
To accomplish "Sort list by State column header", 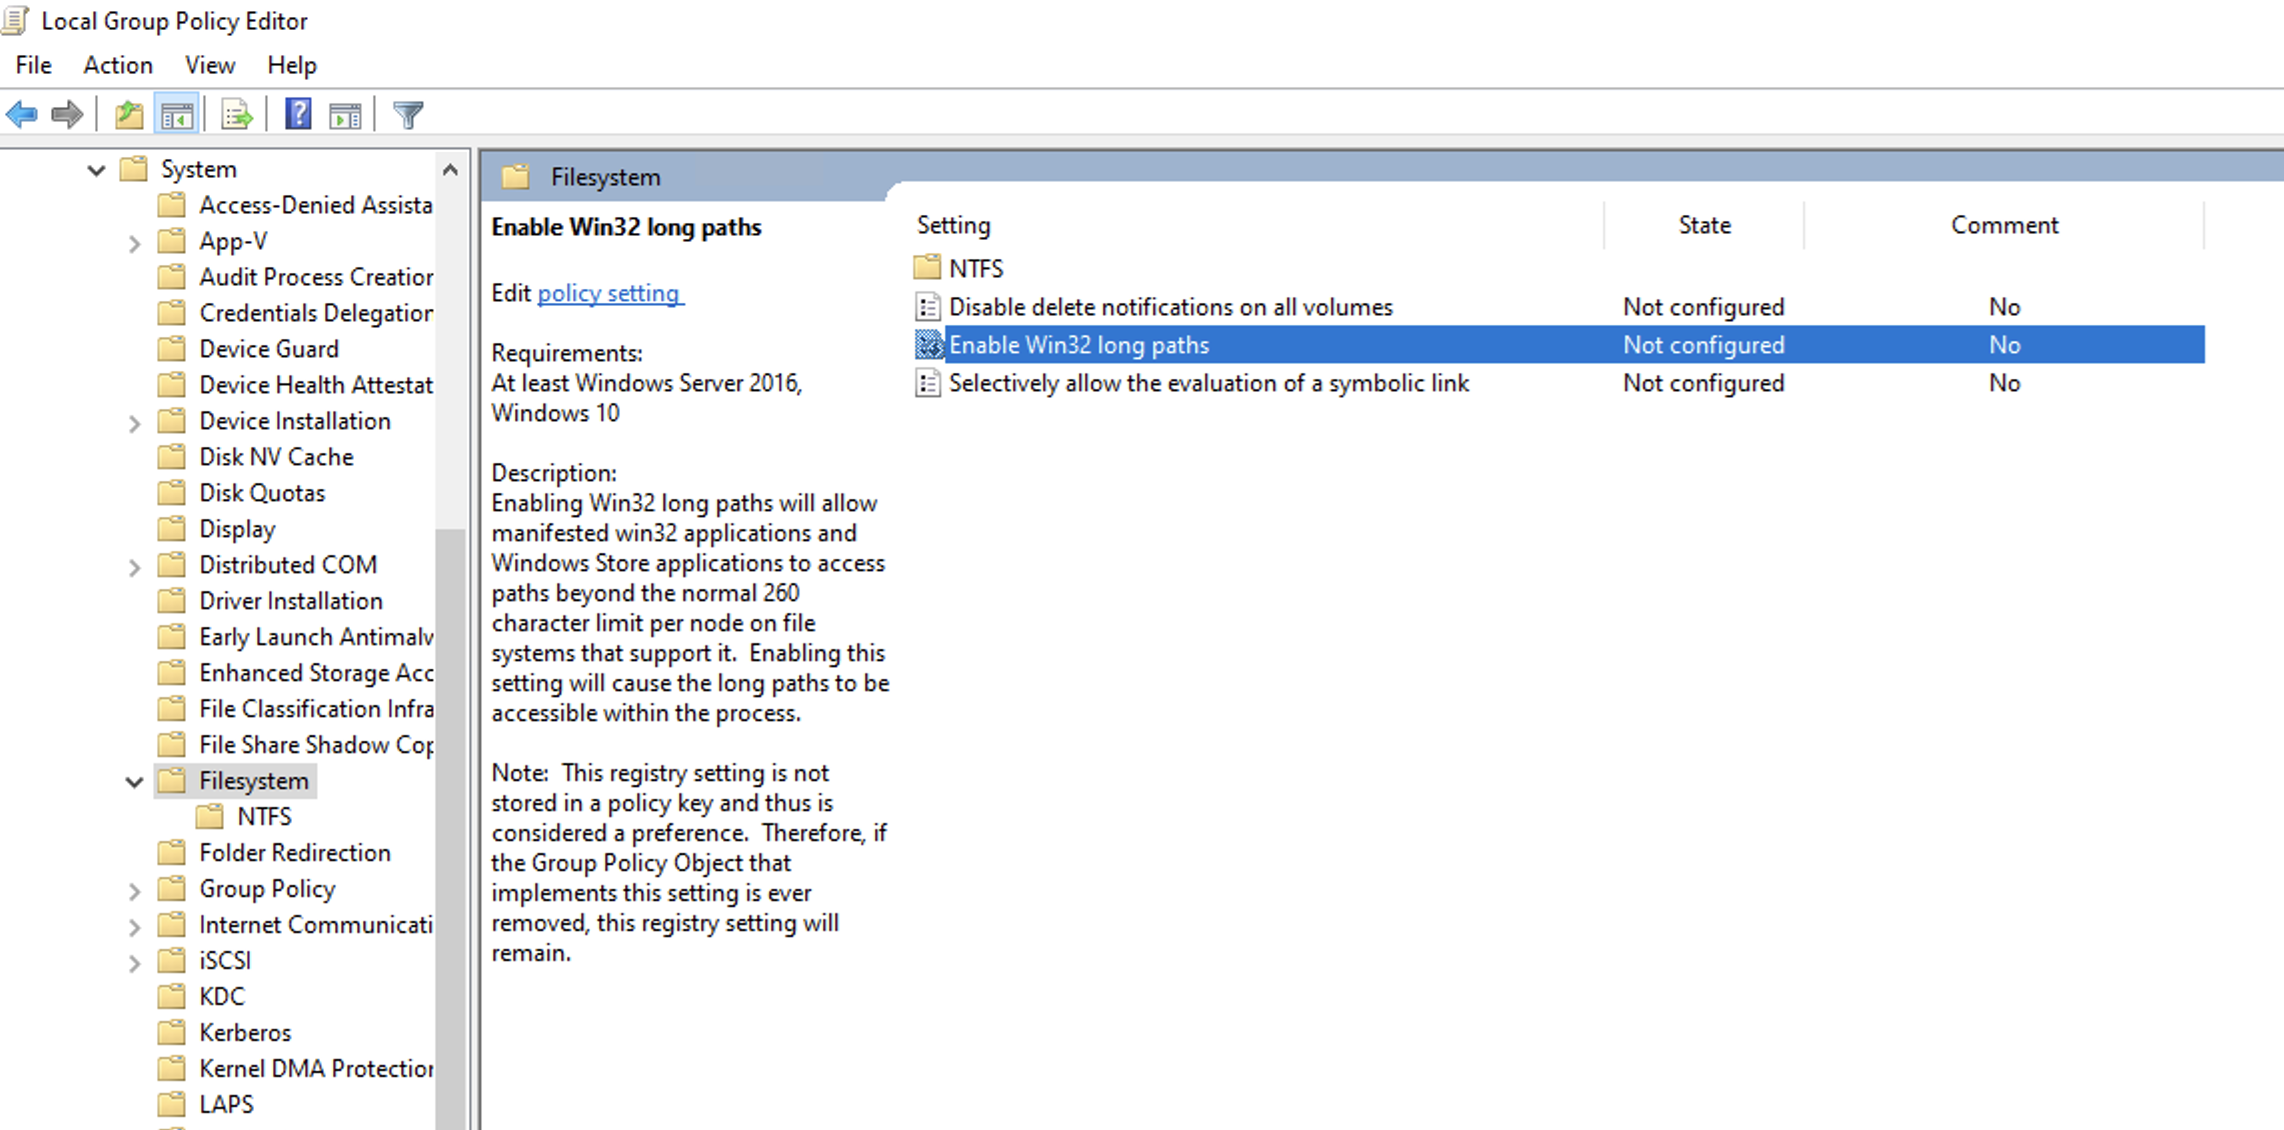I will point(1704,225).
